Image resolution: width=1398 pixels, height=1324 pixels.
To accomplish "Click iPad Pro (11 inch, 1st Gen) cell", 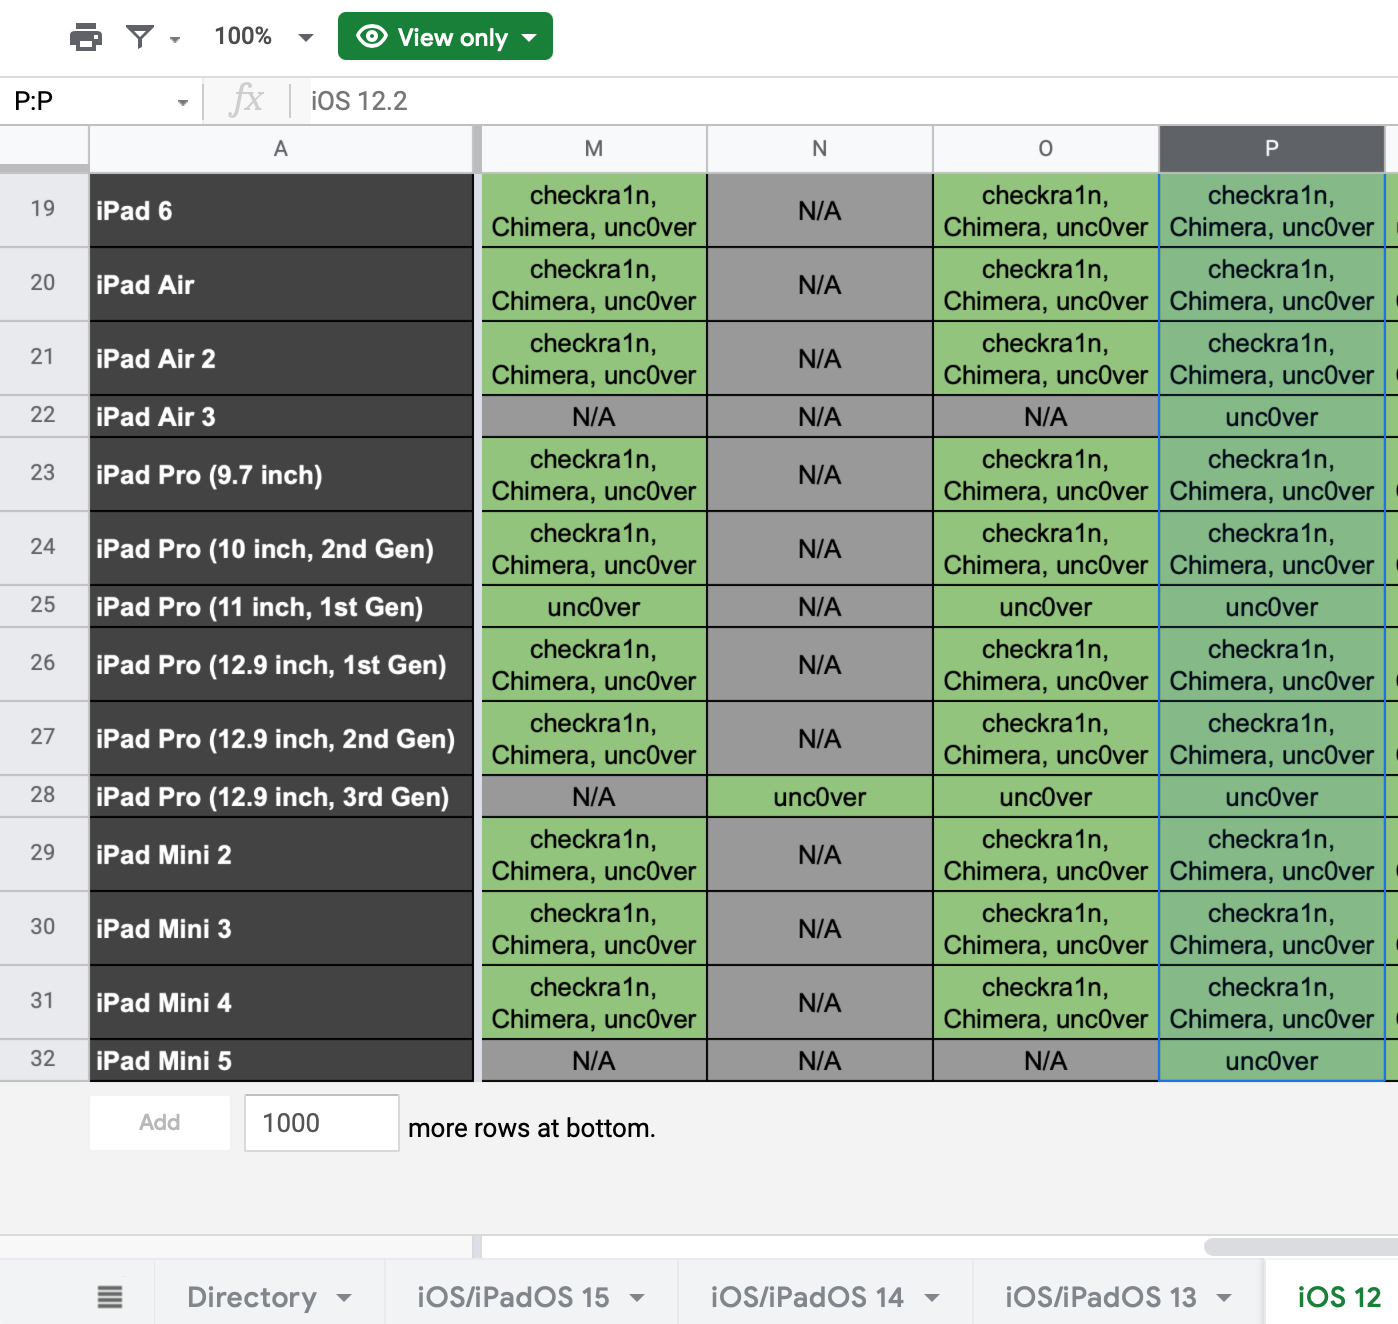I will (281, 607).
